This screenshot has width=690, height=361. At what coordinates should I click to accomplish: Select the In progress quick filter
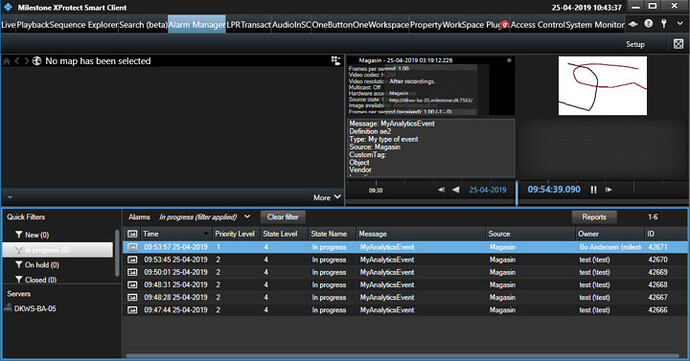click(58, 250)
